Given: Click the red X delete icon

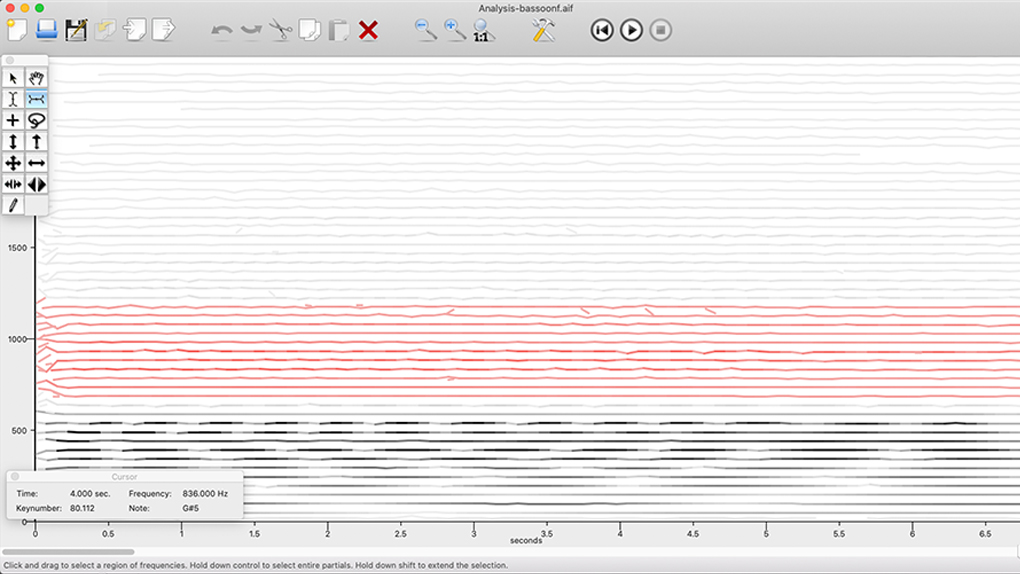Looking at the screenshot, I should [x=368, y=30].
